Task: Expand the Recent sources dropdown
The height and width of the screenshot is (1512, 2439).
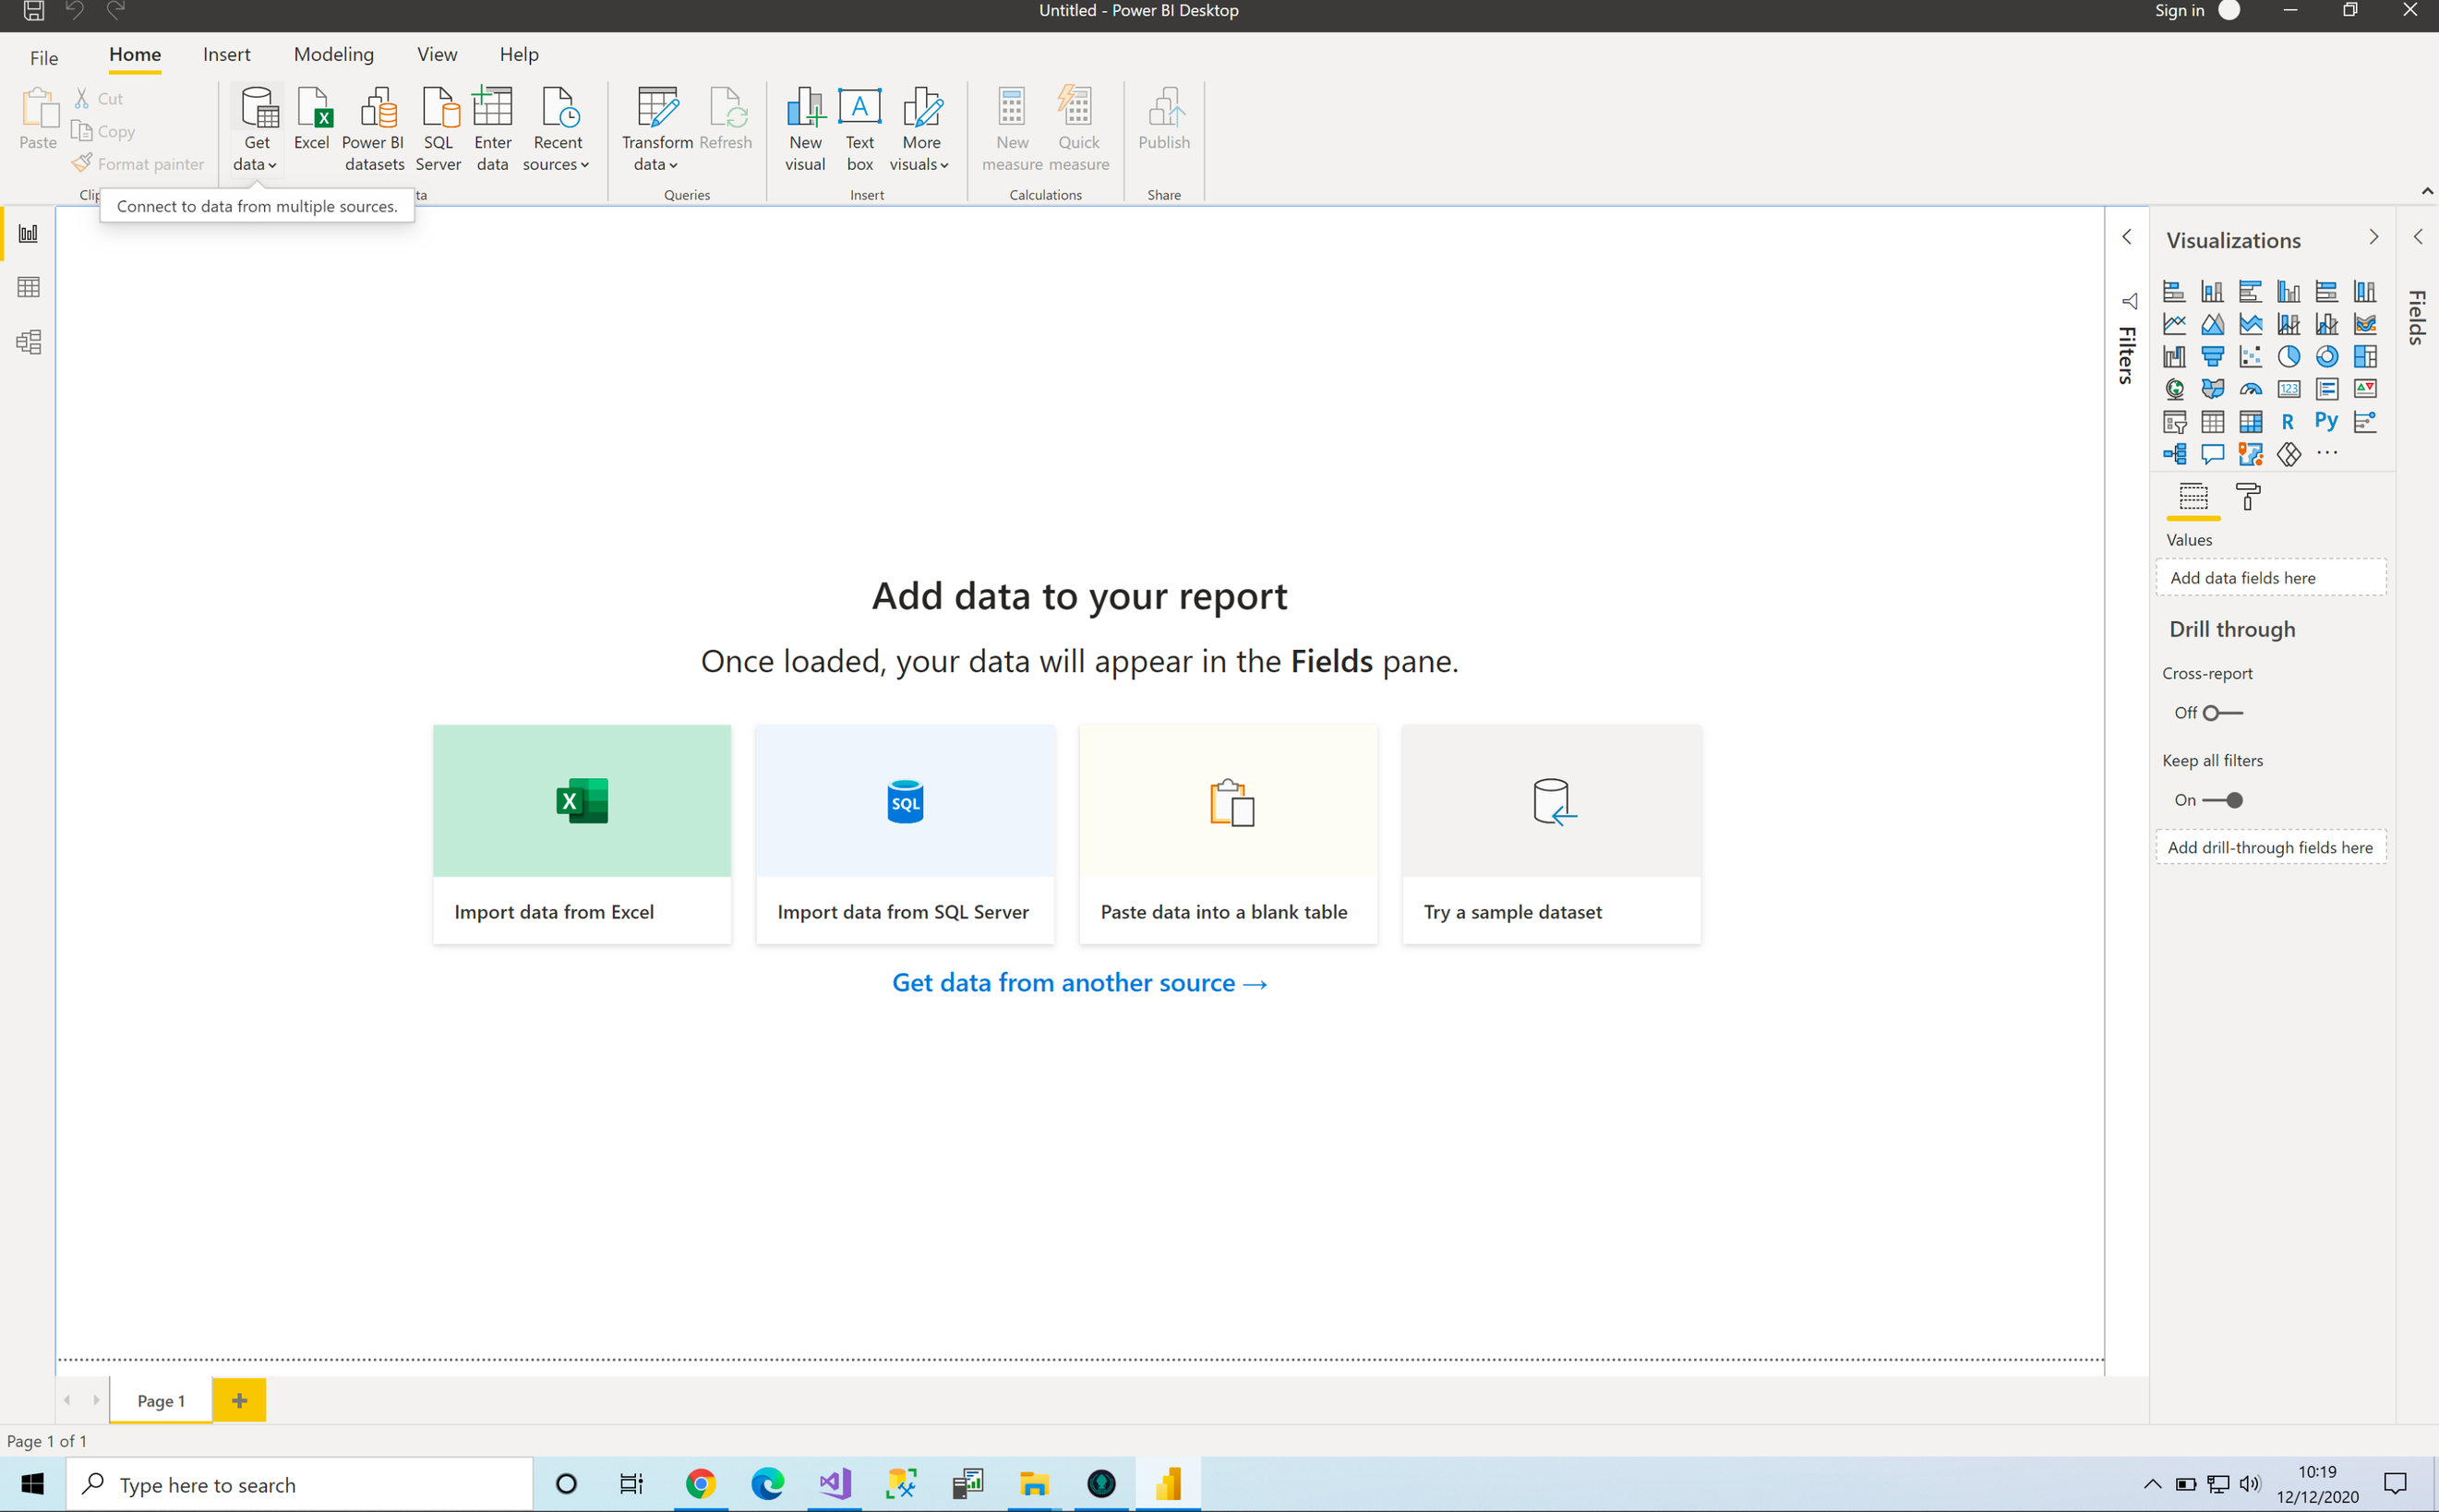Action: click(557, 130)
